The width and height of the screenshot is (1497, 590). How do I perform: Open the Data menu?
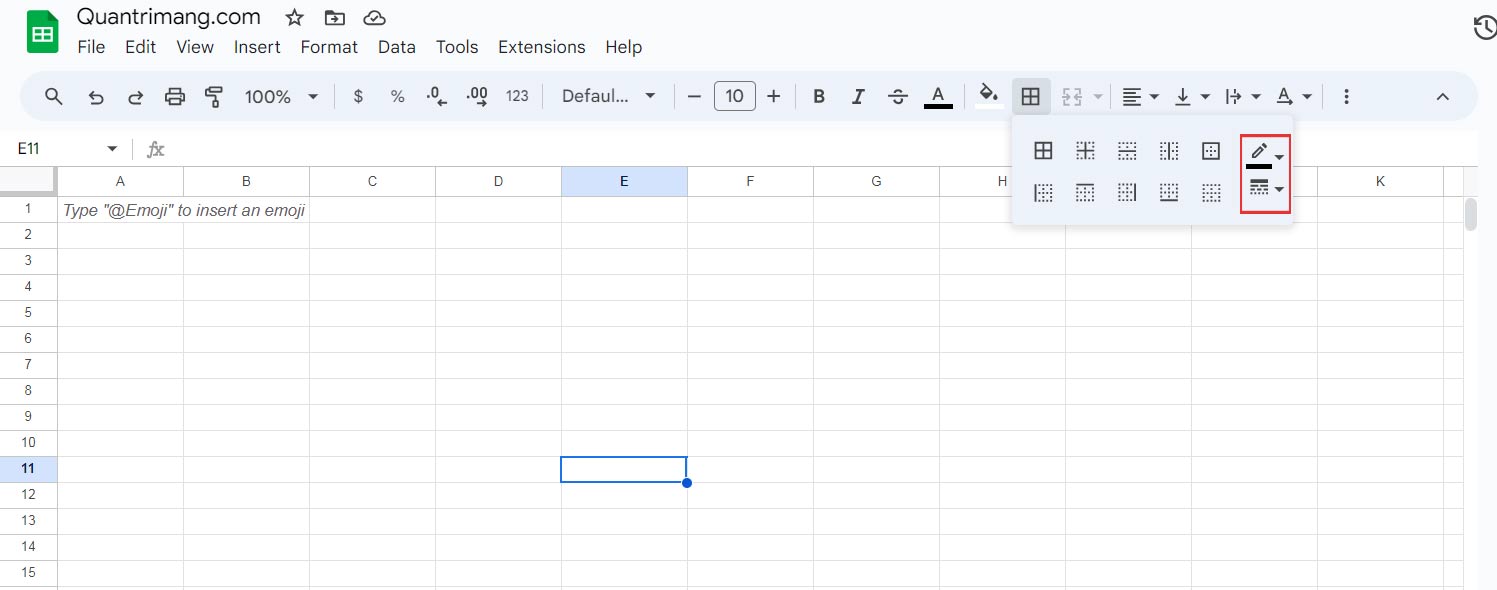pos(396,47)
